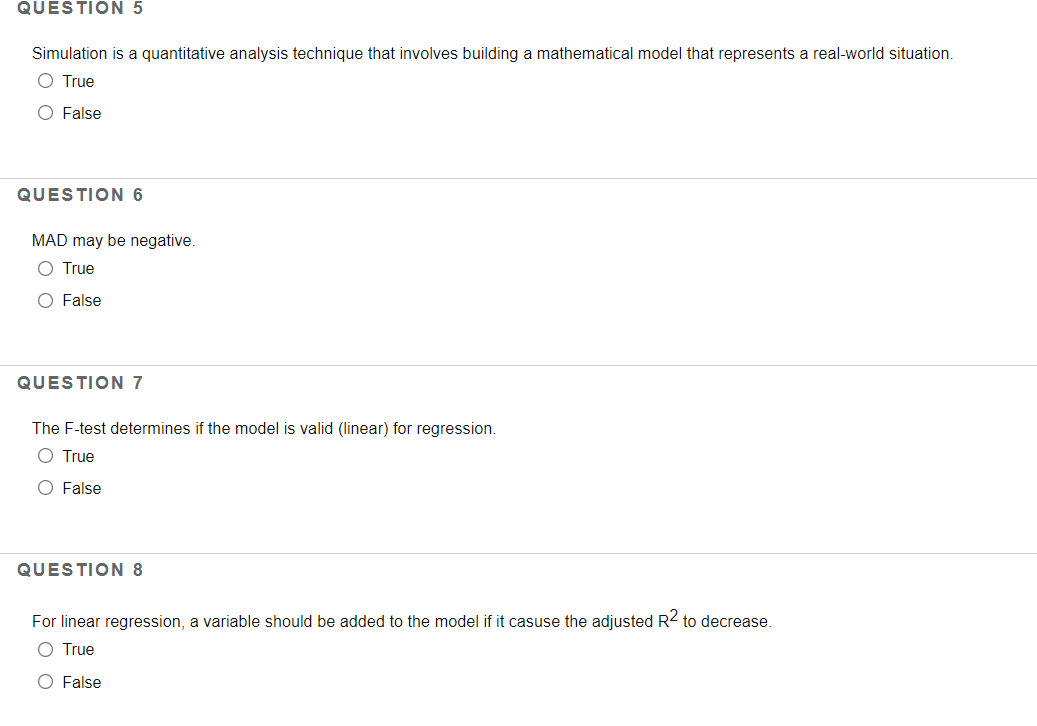The height and width of the screenshot is (726, 1037).
Task: Click the QUESTION 7 heading
Action: pos(79,382)
